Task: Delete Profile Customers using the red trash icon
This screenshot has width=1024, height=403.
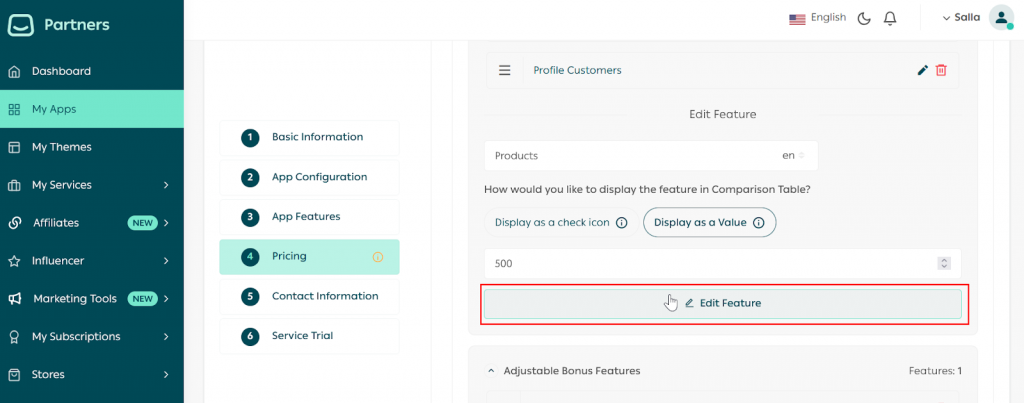Action: click(x=941, y=70)
